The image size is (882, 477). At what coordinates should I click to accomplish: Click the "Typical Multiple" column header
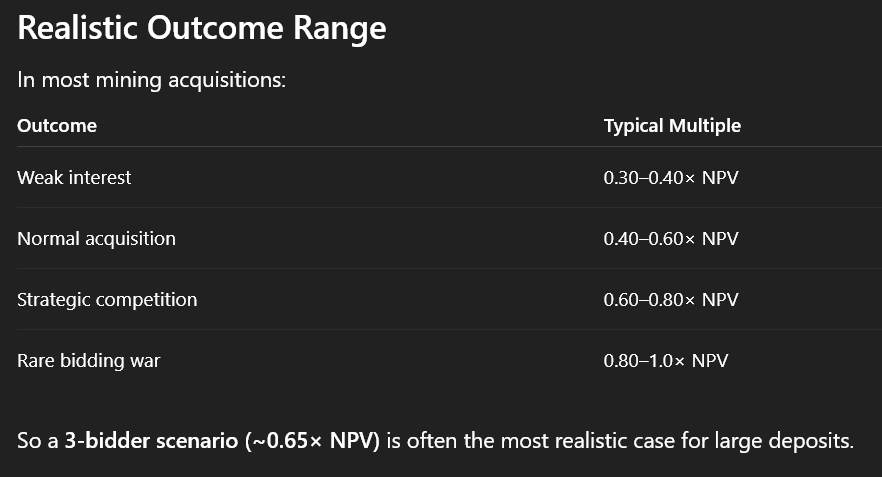coord(672,126)
